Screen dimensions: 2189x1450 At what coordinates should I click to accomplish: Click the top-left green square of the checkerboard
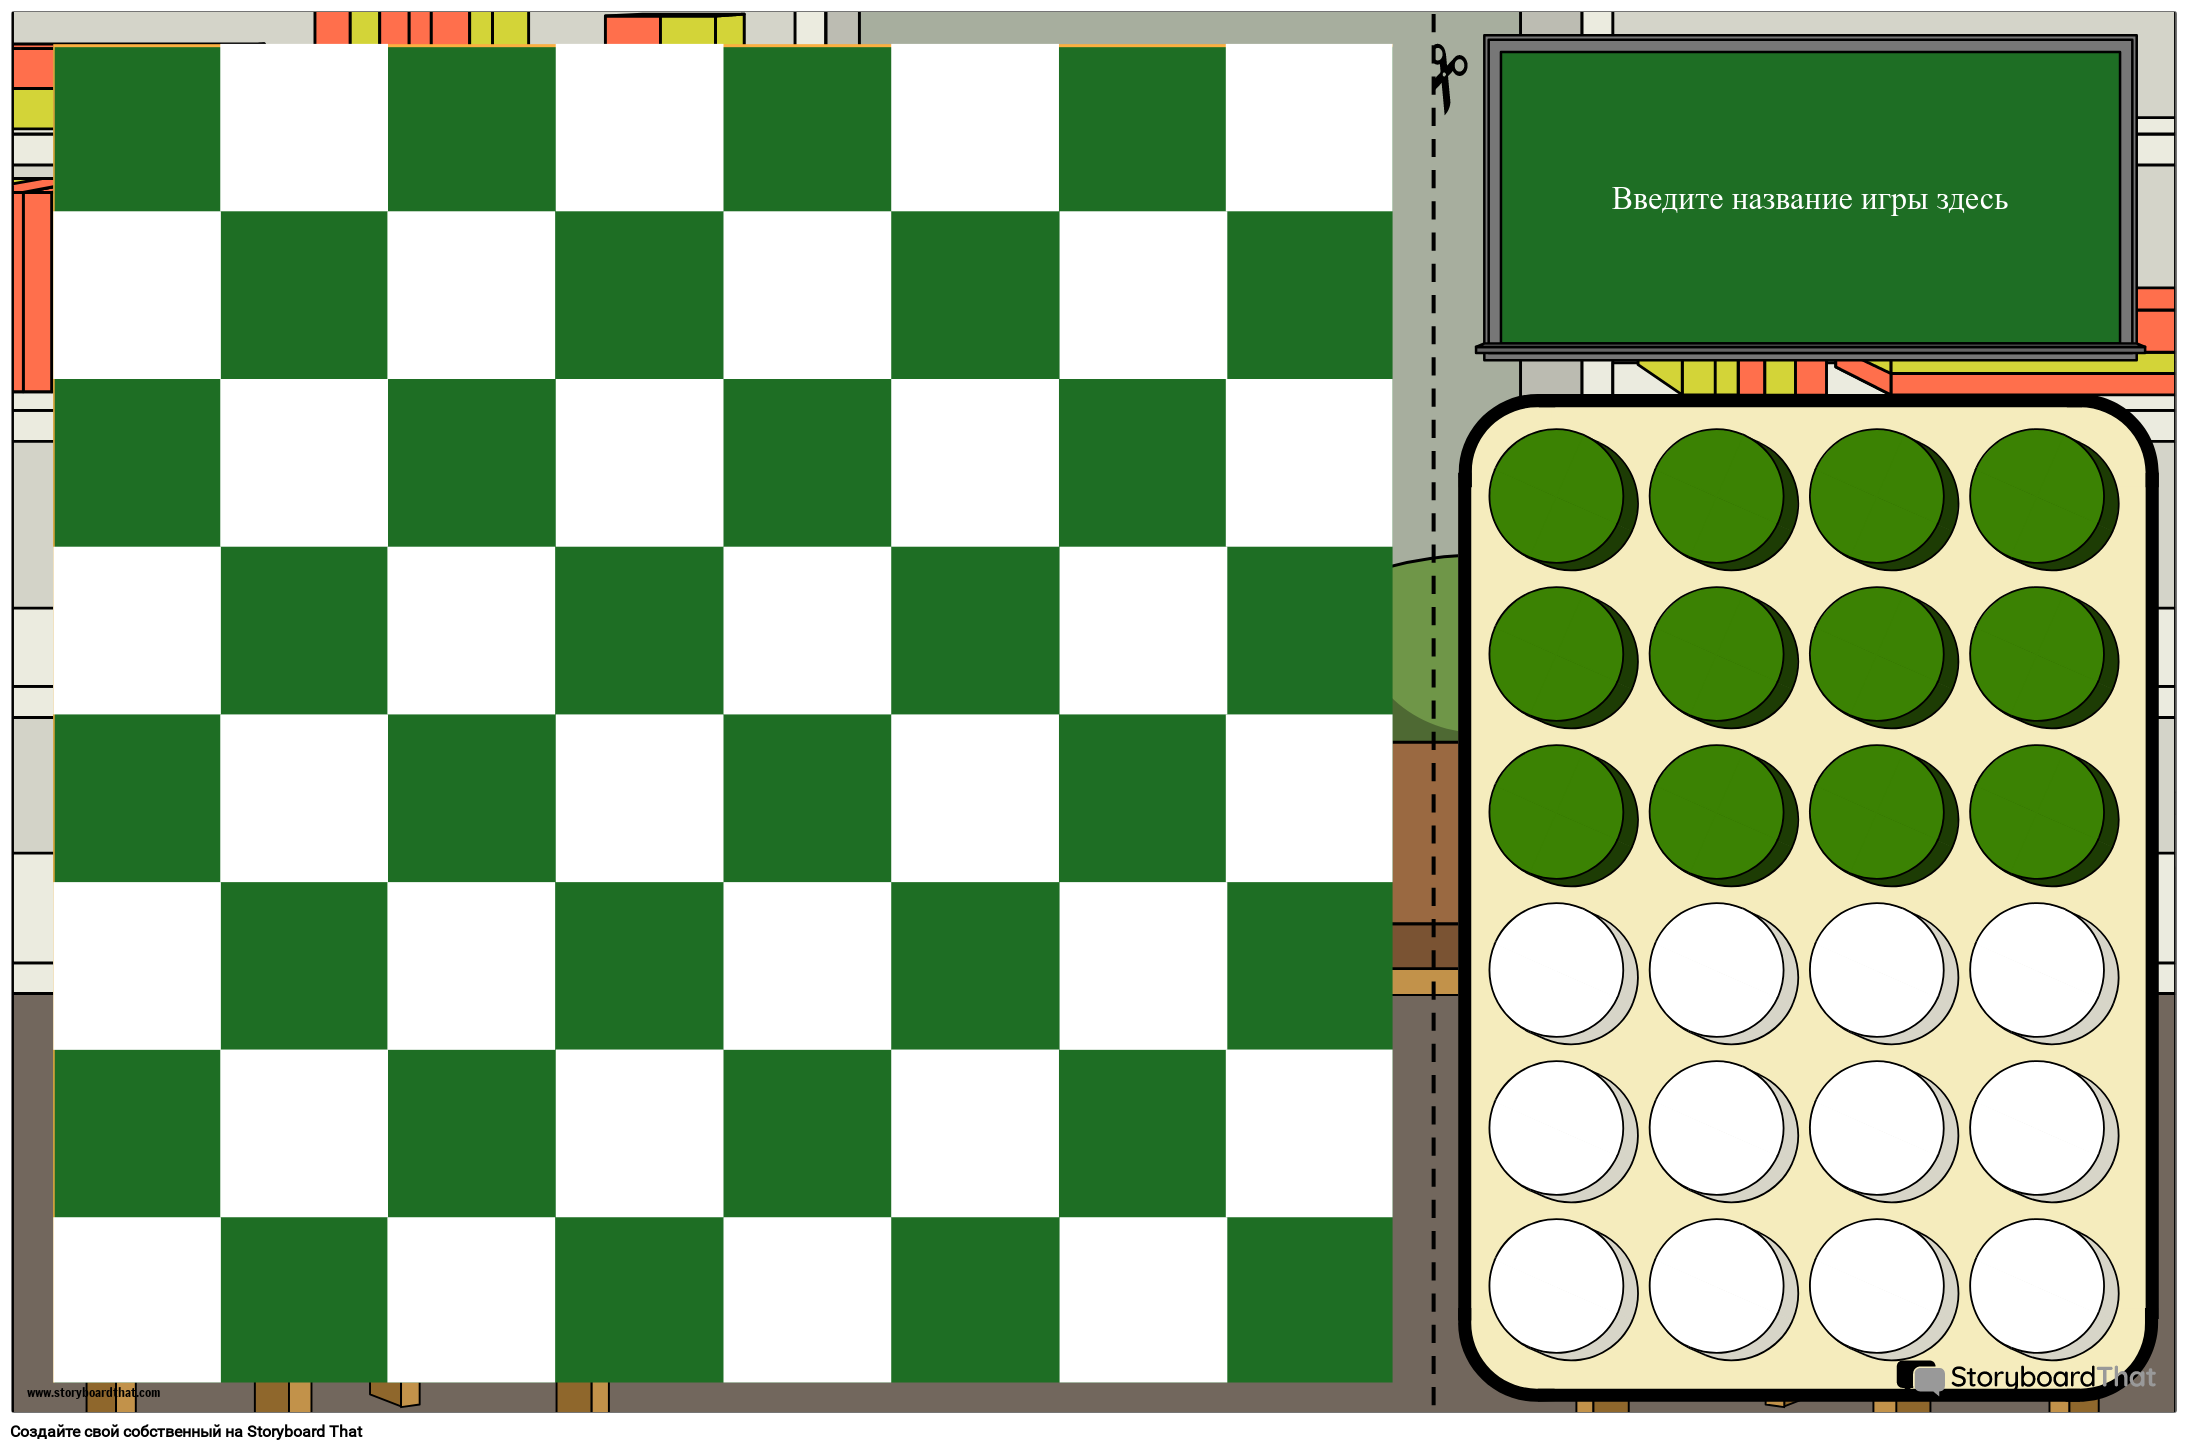137,128
